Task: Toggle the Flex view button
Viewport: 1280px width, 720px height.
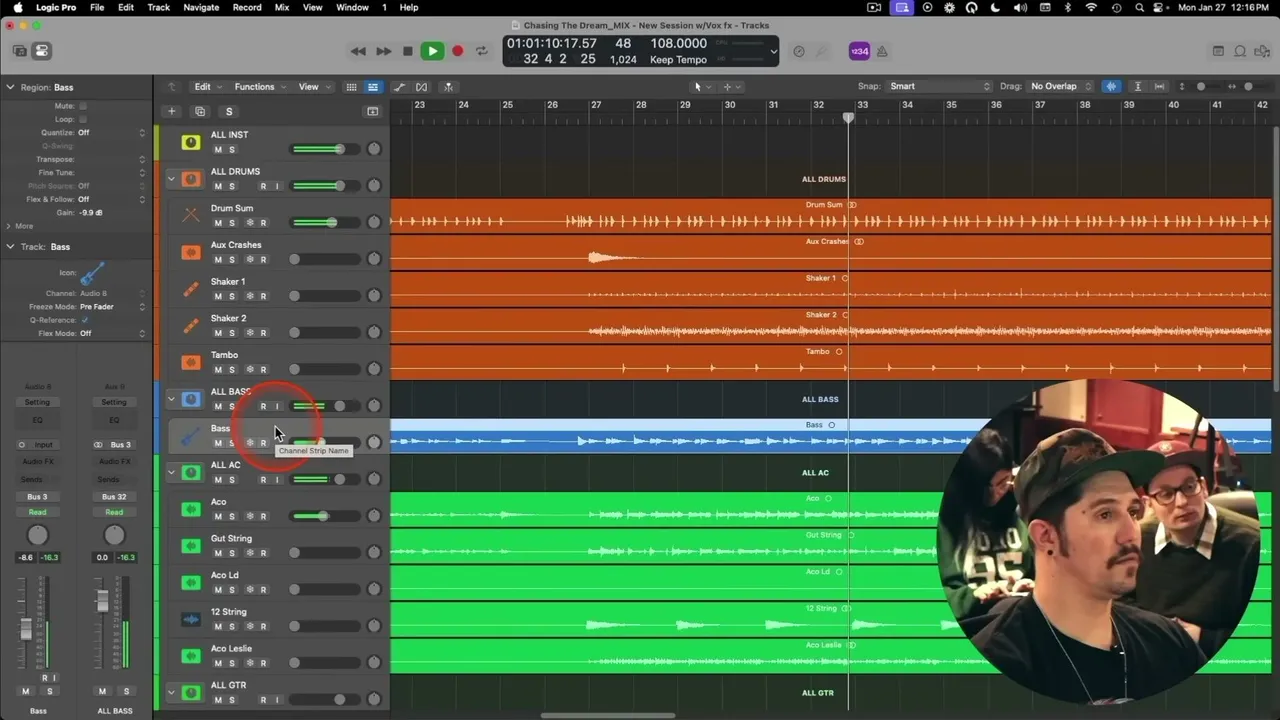Action: click(422, 87)
